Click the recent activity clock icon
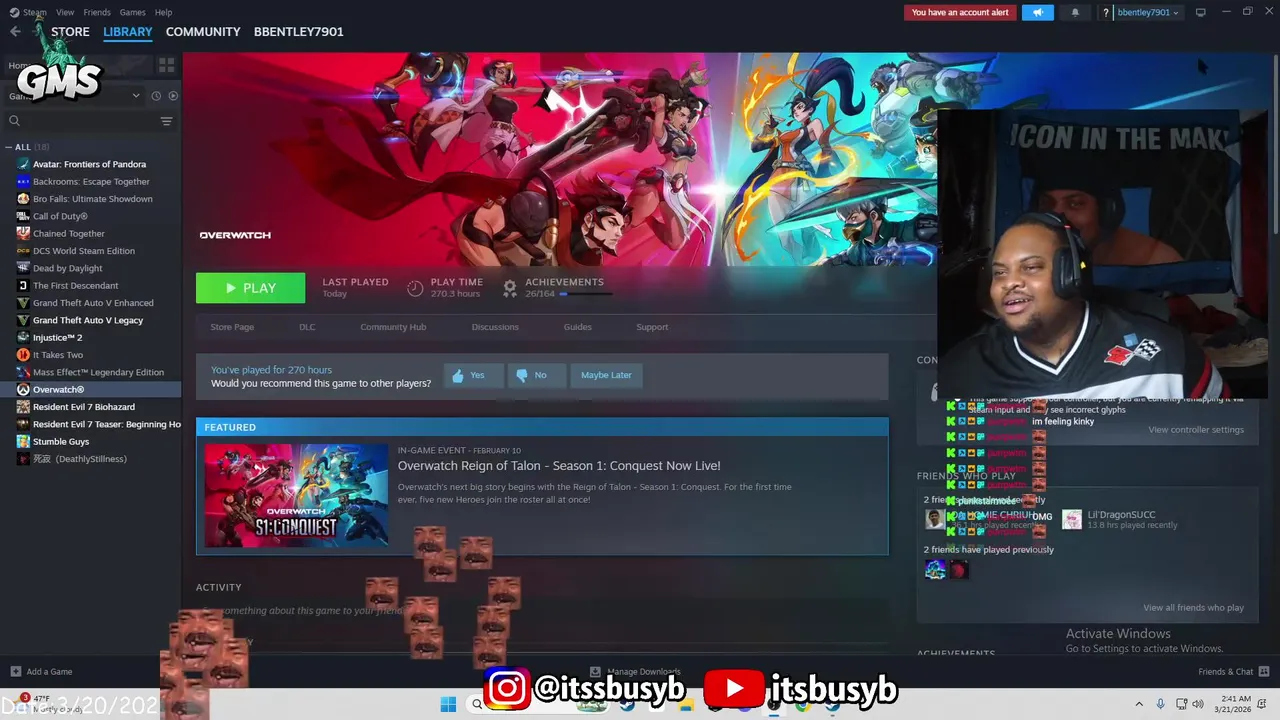This screenshot has height=720, width=1280. (156, 96)
